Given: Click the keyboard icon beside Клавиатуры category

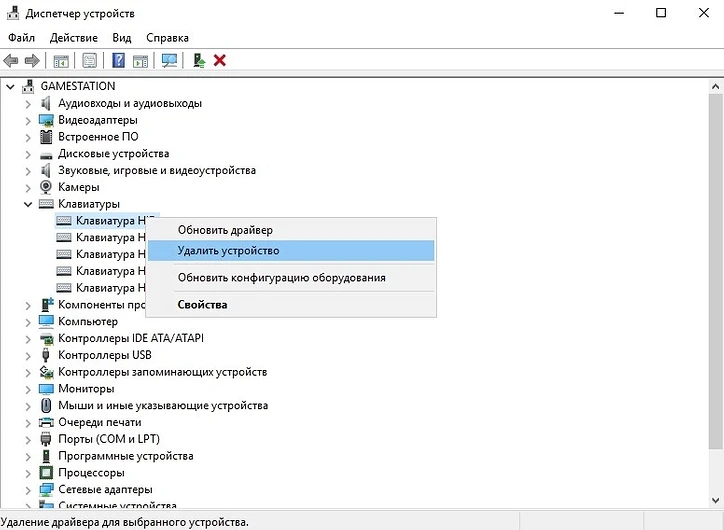Looking at the screenshot, I should click(46, 204).
